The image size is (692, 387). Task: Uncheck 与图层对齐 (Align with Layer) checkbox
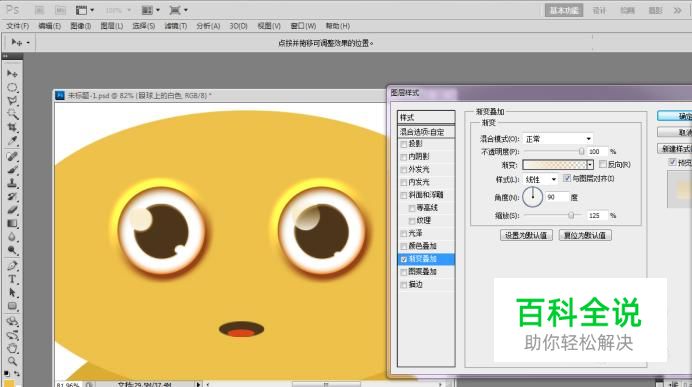click(x=567, y=178)
